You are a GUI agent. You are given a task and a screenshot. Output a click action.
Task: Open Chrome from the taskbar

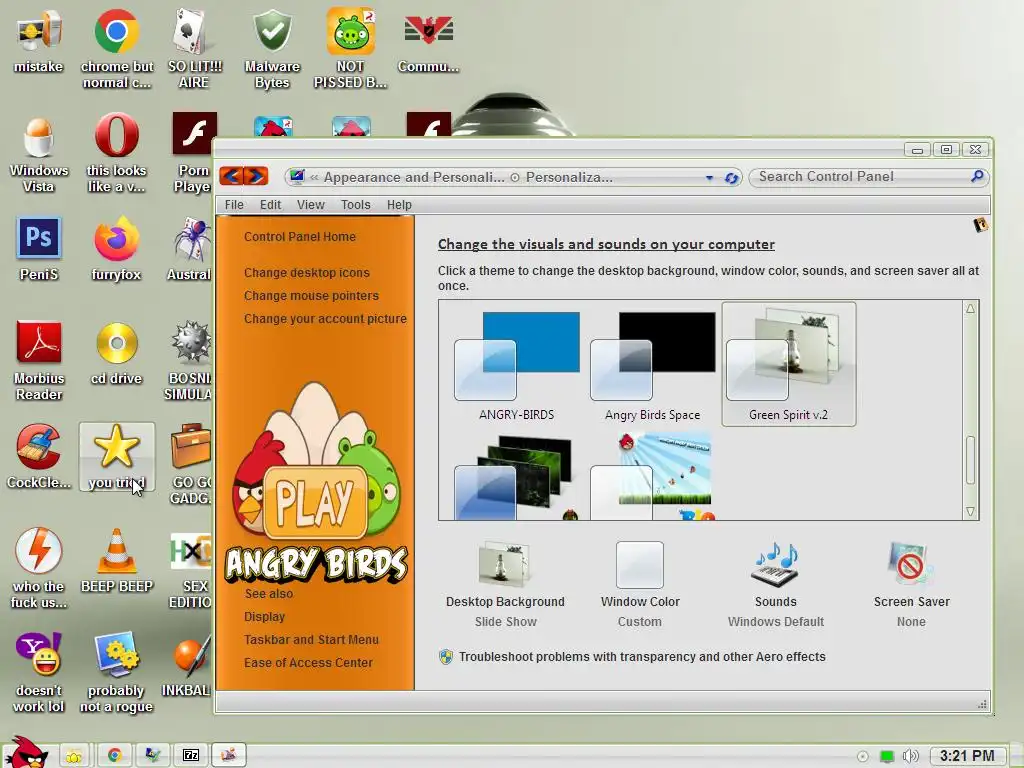[x=114, y=756]
